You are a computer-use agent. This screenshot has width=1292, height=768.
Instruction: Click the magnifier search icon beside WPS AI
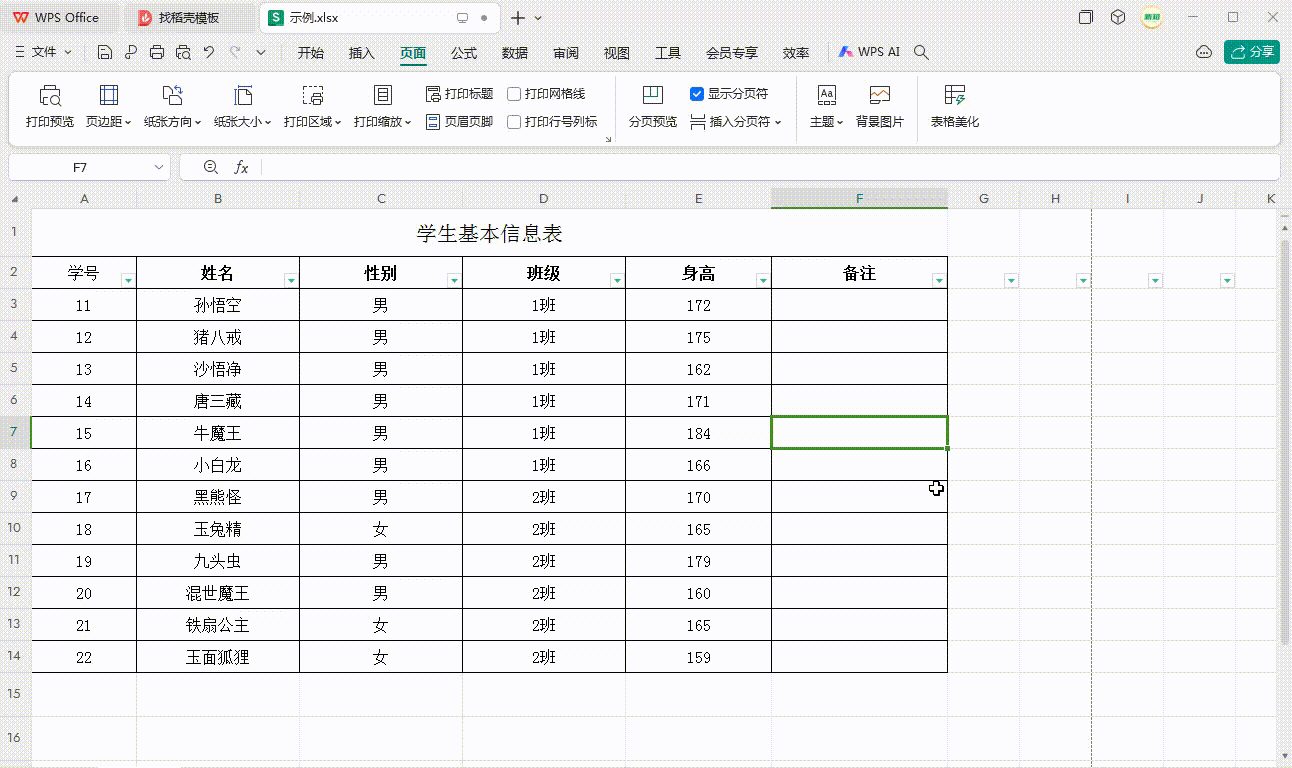coord(922,52)
